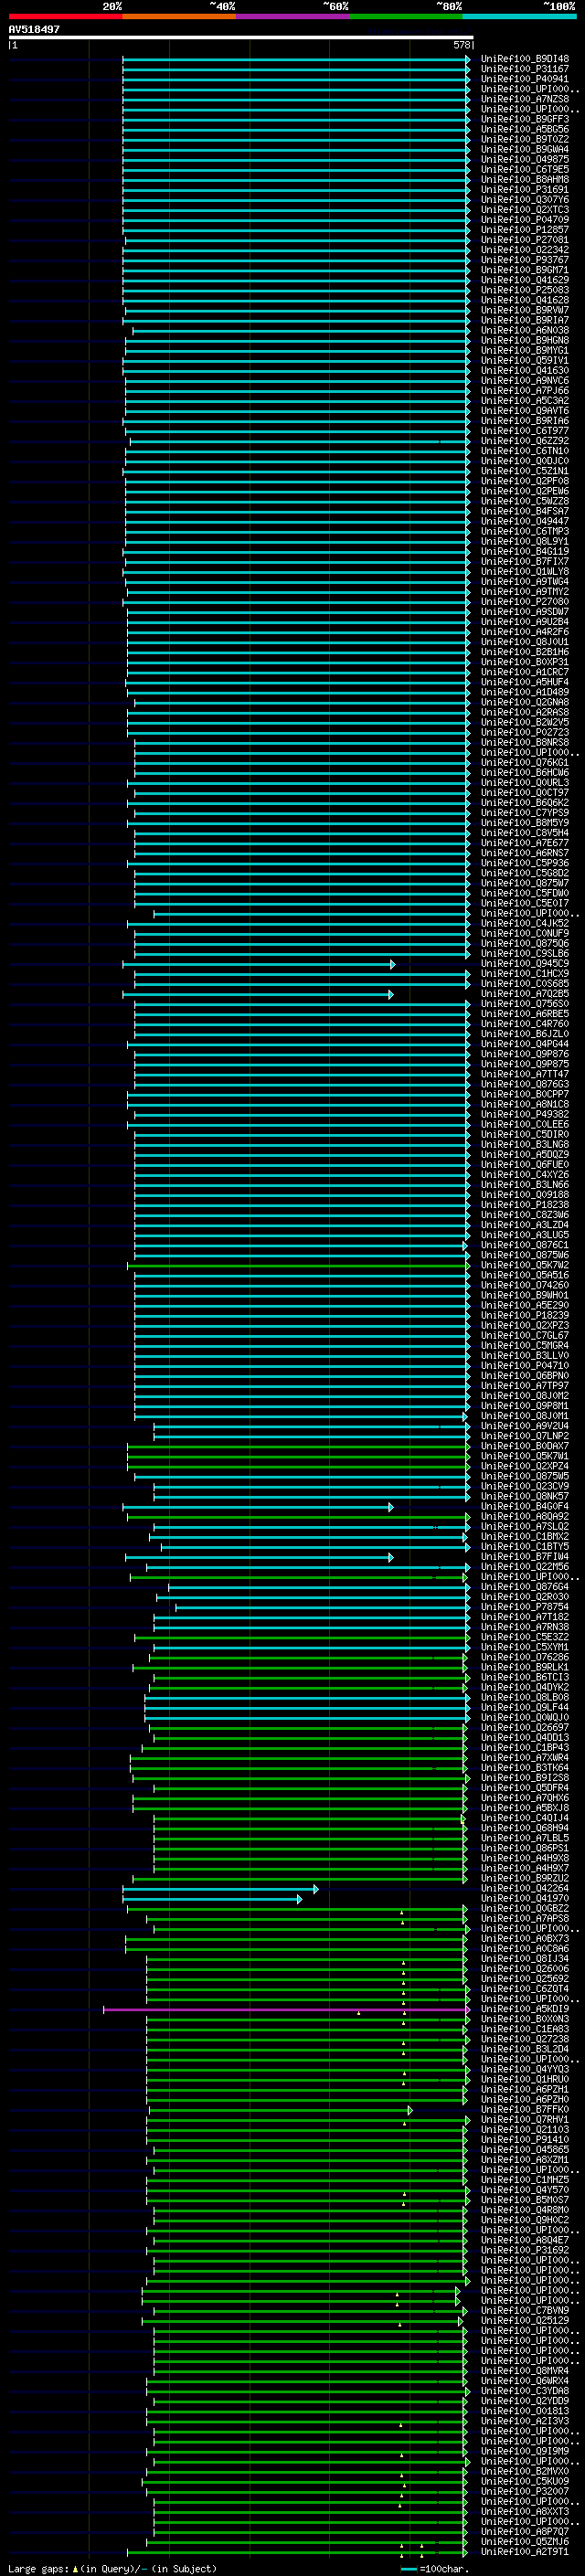Click the UniRef100_P31691 hit label
This screenshot has width=585, height=2576.
coord(524,189)
